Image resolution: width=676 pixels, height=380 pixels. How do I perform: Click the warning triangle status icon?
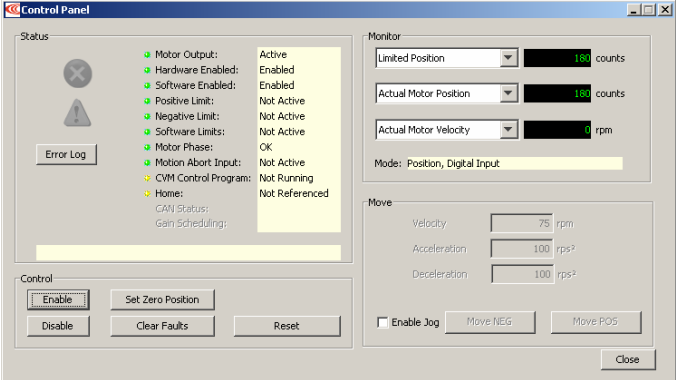(77, 113)
